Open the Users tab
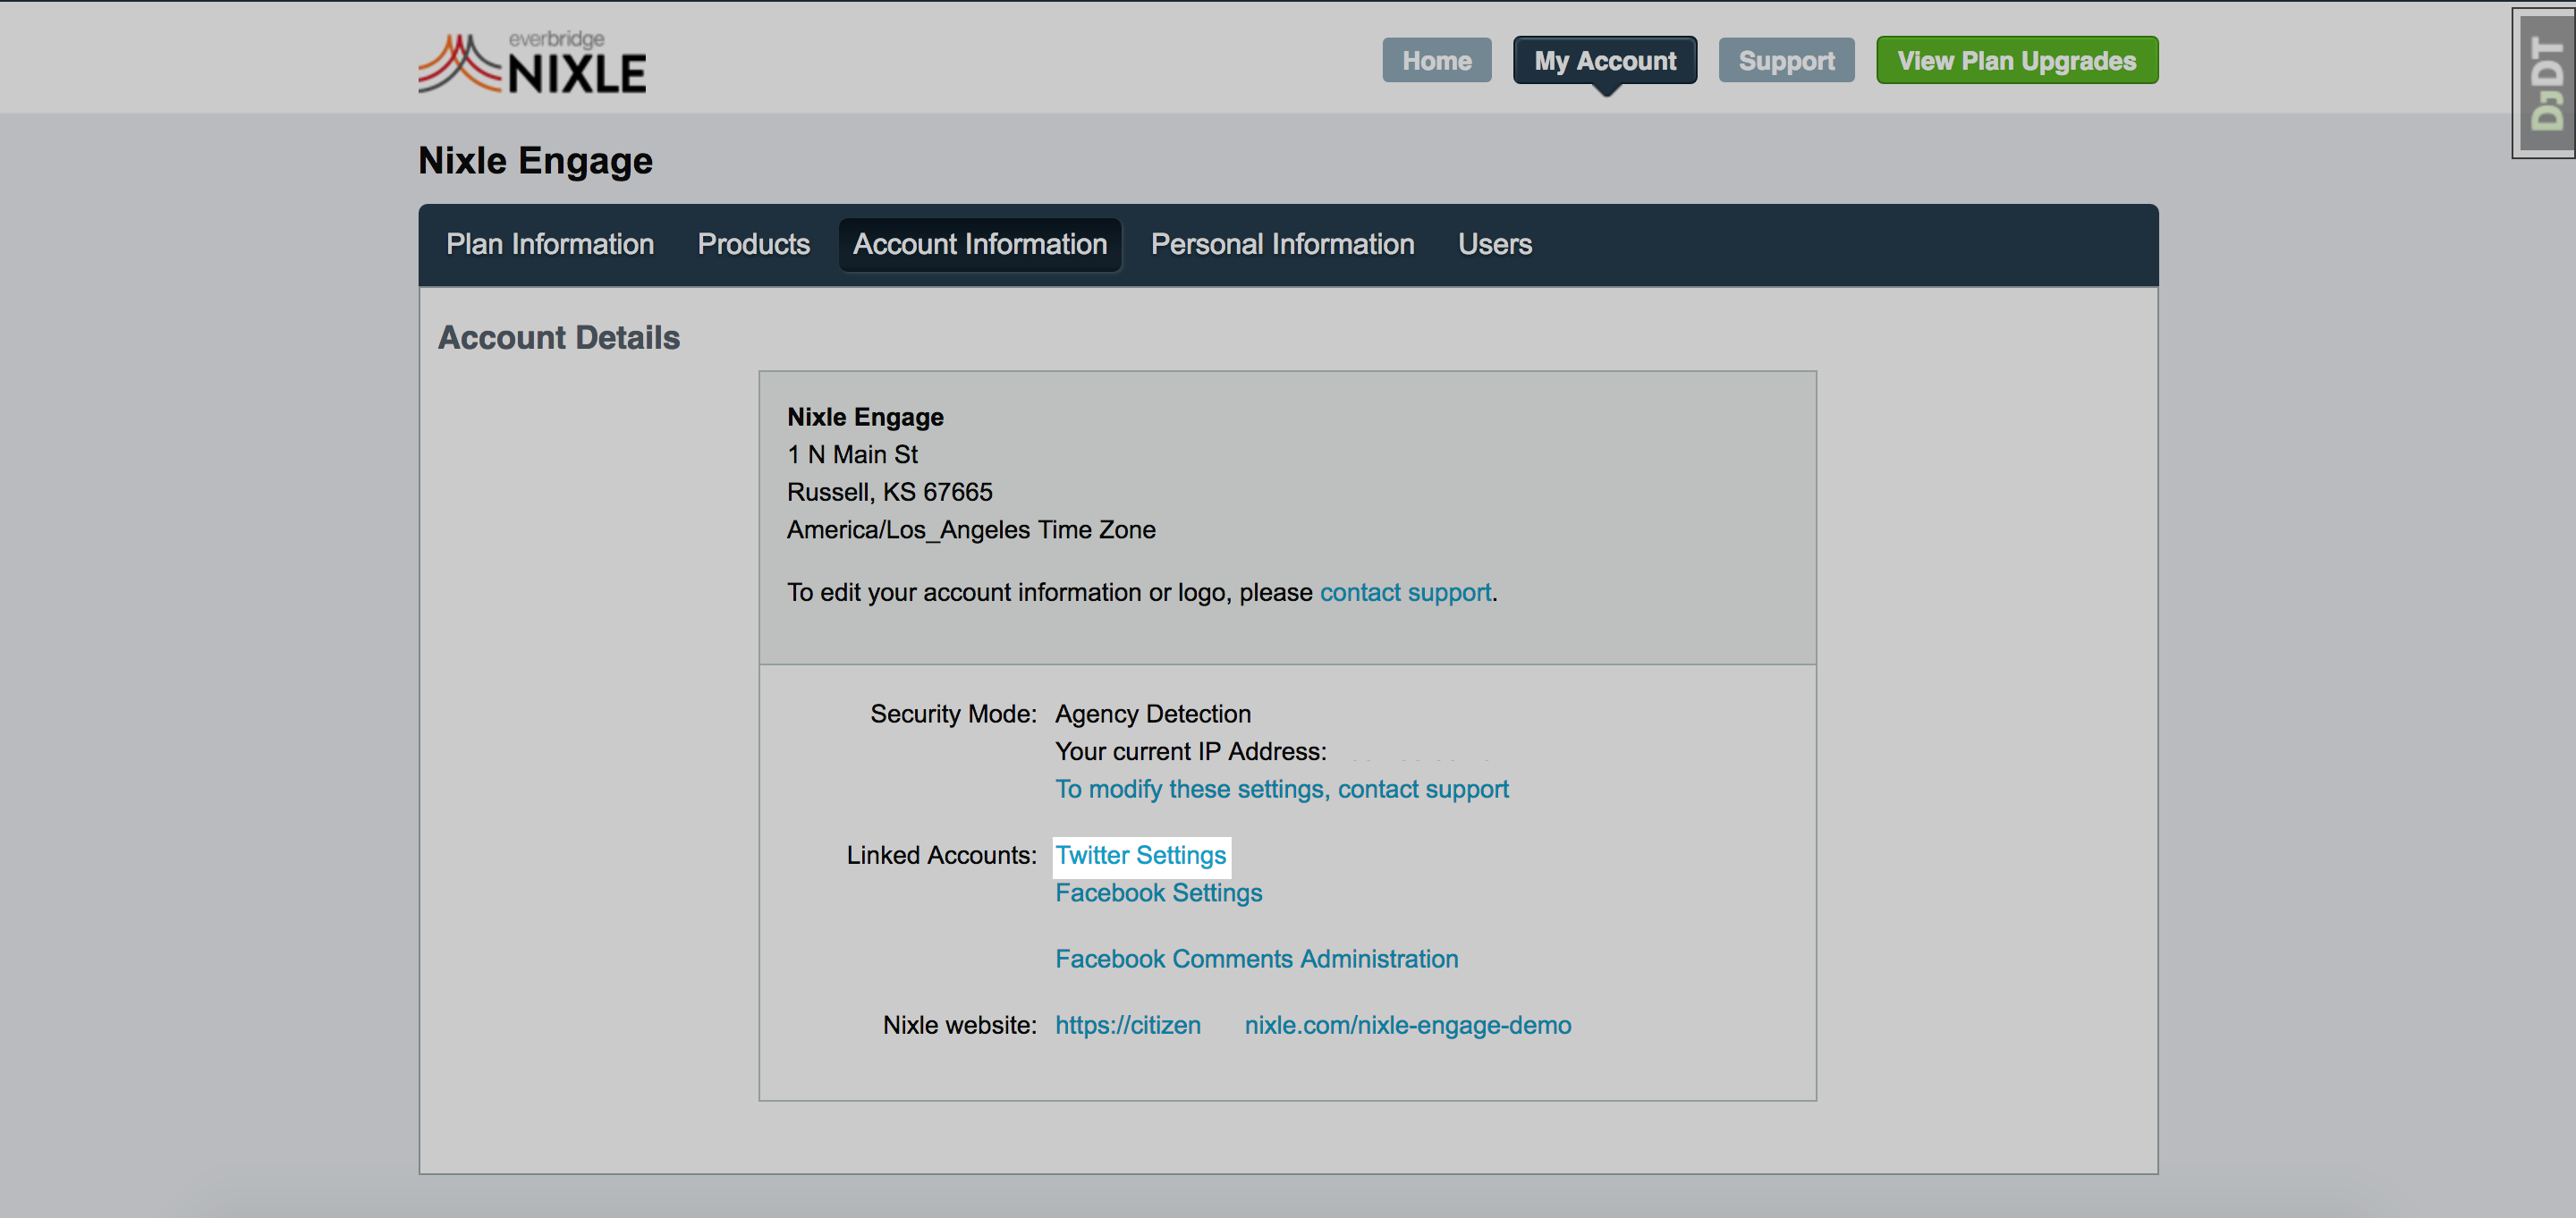2576x1218 pixels. (1494, 244)
